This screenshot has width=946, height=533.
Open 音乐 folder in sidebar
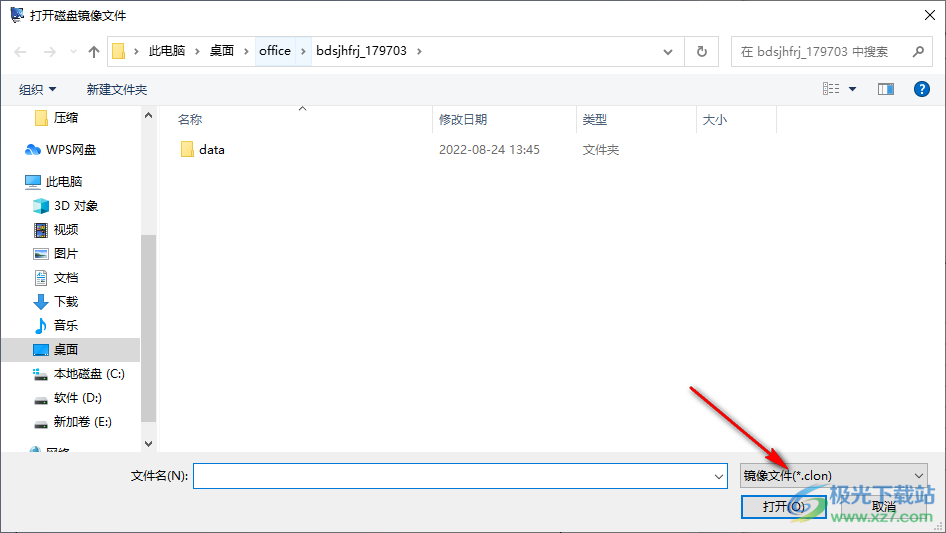[x=56, y=325]
